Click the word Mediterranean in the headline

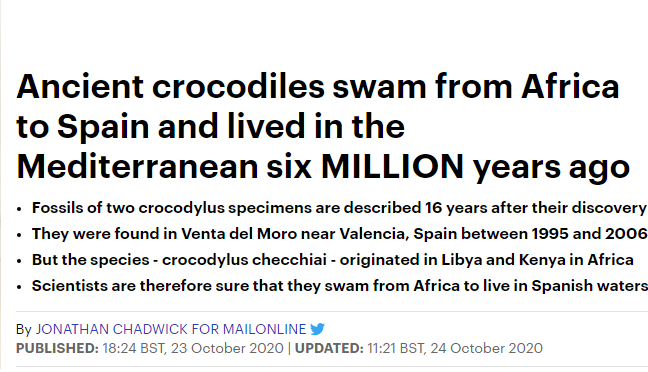point(137,167)
